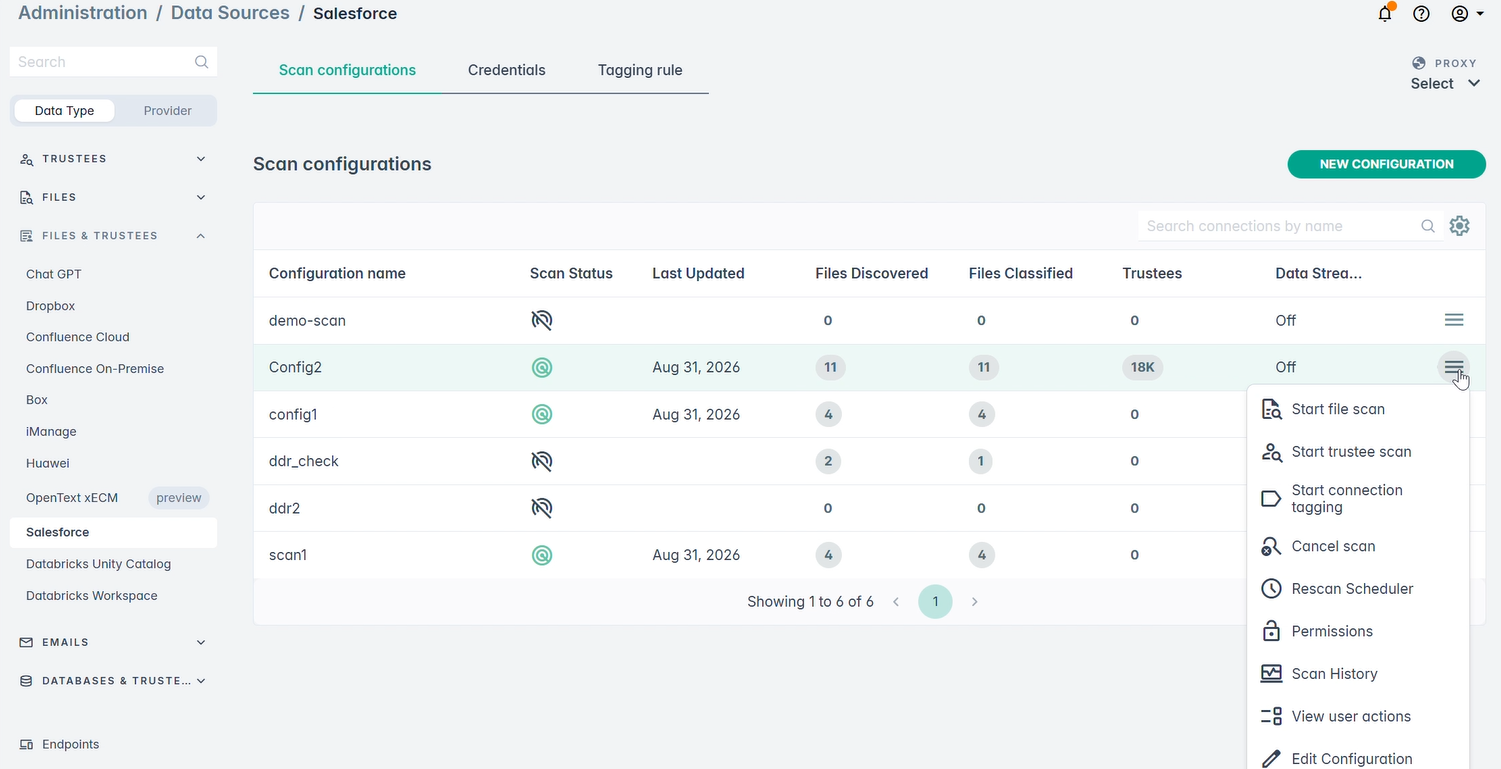This screenshot has width=1501, height=769.
Task: Click the Permissions lock icon
Action: [x=1271, y=631]
